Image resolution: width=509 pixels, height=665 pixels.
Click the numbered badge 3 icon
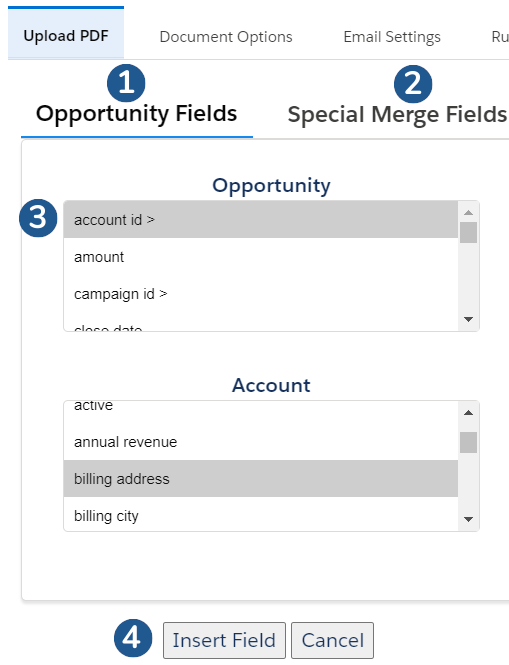pos(38,218)
